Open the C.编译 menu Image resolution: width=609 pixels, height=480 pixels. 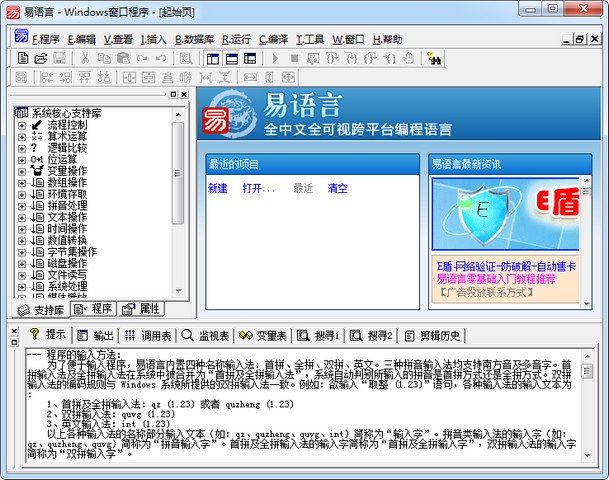(x=274, y=39)
